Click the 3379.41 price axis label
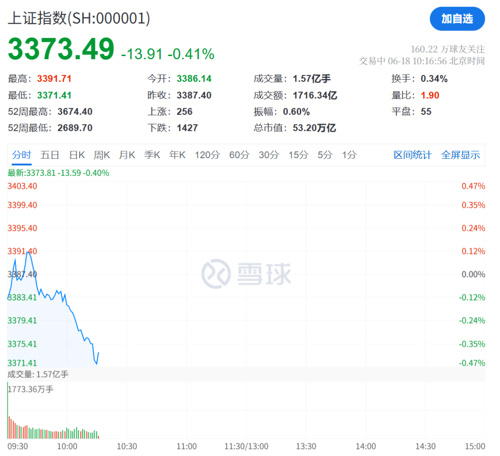 (x=22, y=321)
